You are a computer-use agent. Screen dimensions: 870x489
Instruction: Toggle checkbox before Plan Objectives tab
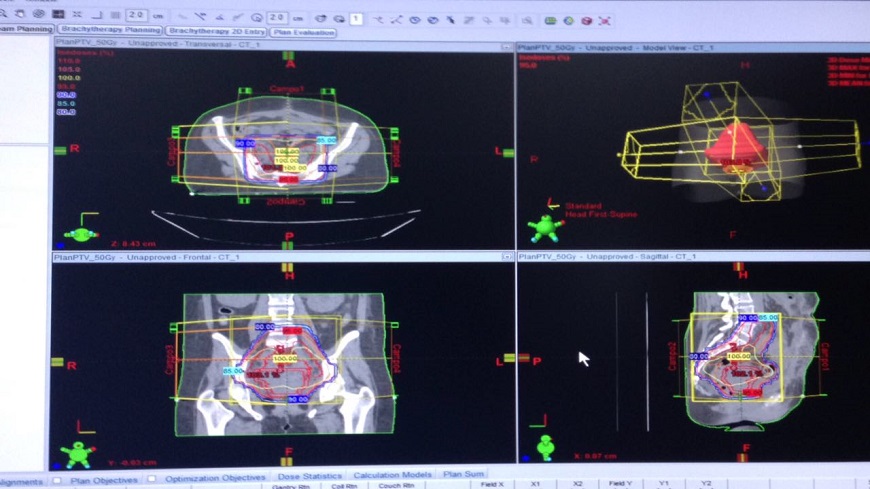pos(57,480)
